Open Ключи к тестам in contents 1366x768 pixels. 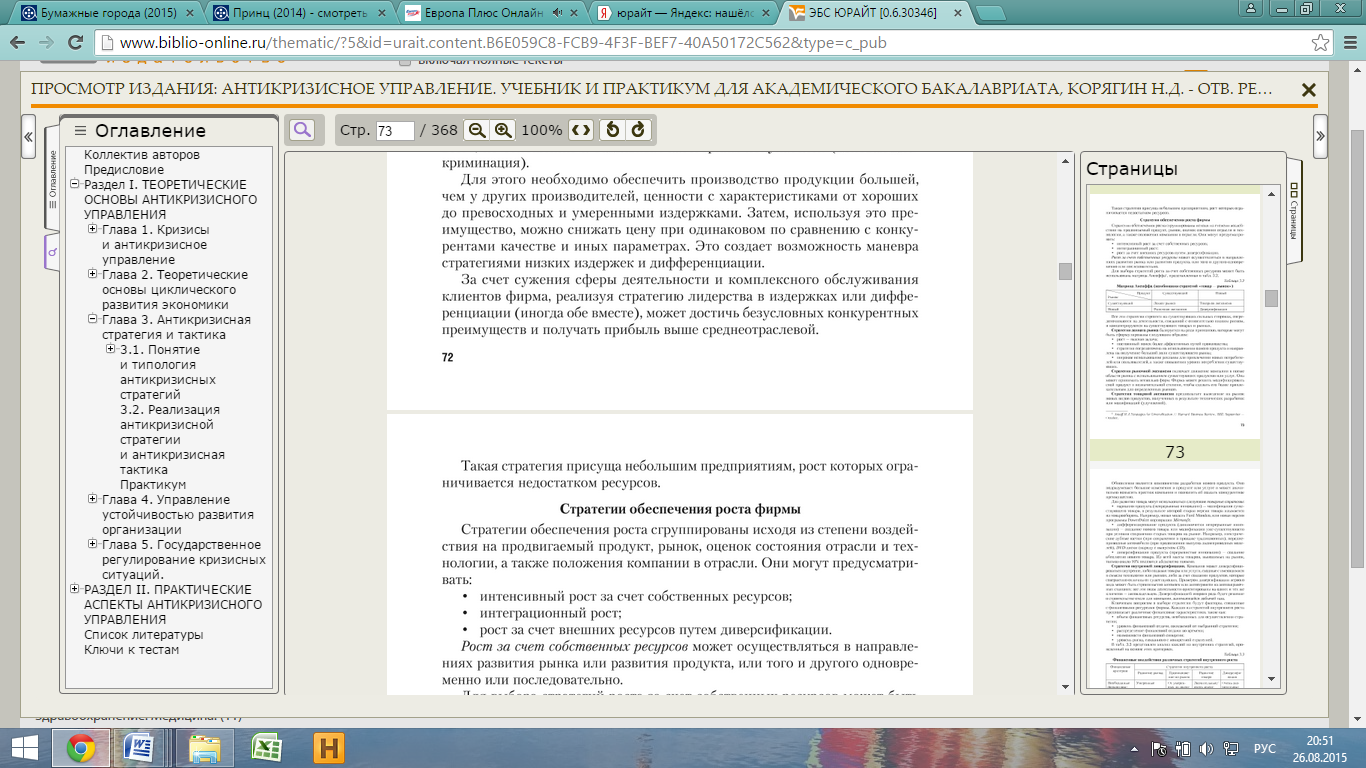click(132, 650)
